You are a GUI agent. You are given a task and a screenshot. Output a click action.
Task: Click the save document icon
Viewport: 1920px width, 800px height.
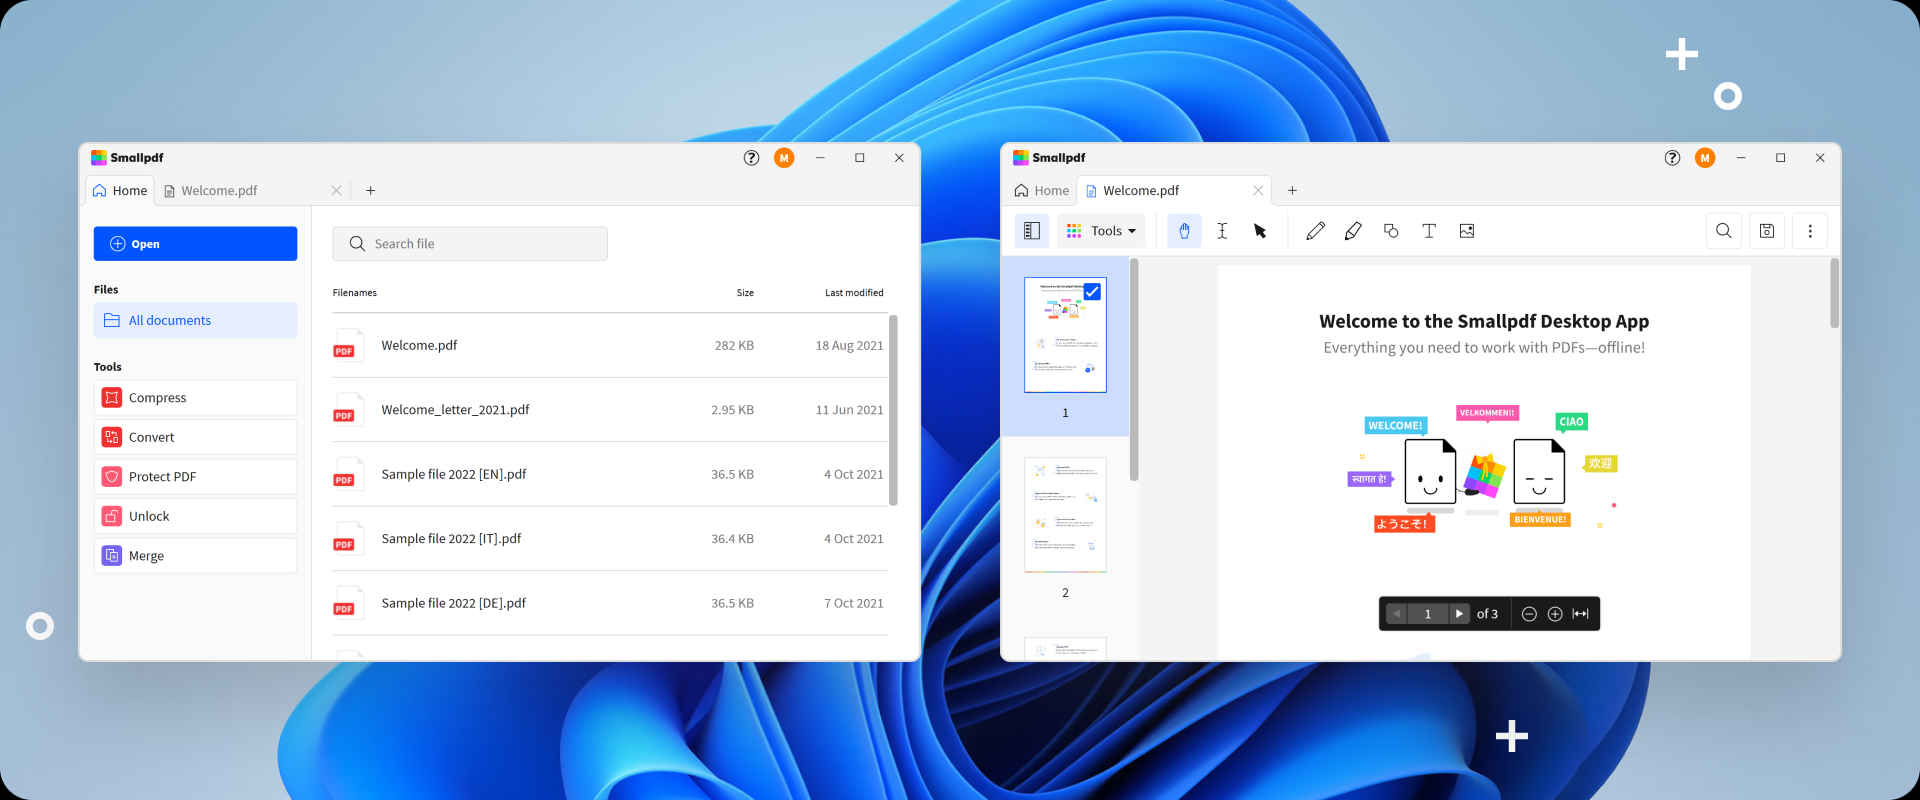[1767, 231]
